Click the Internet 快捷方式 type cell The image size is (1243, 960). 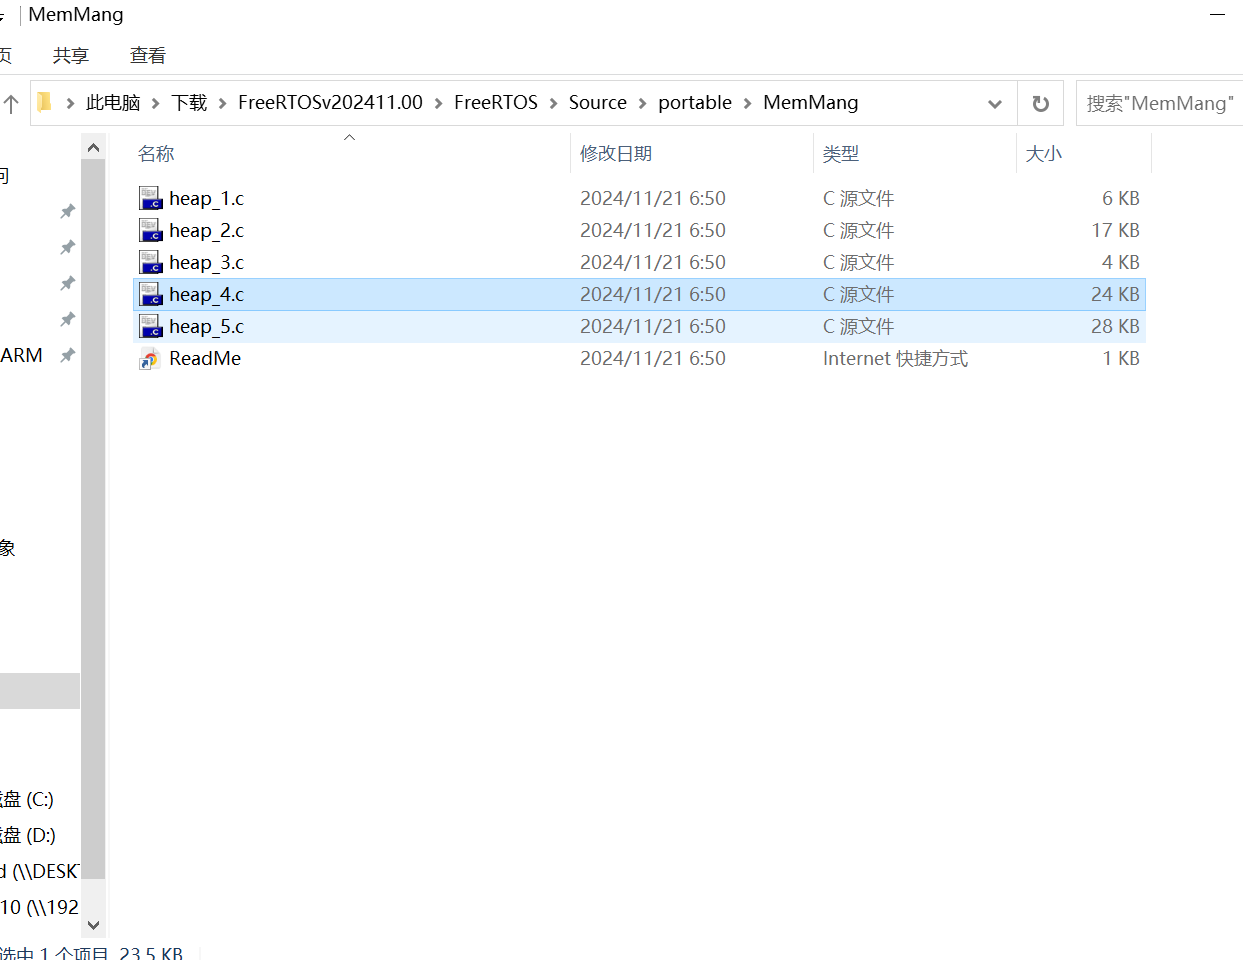(895, 358)
